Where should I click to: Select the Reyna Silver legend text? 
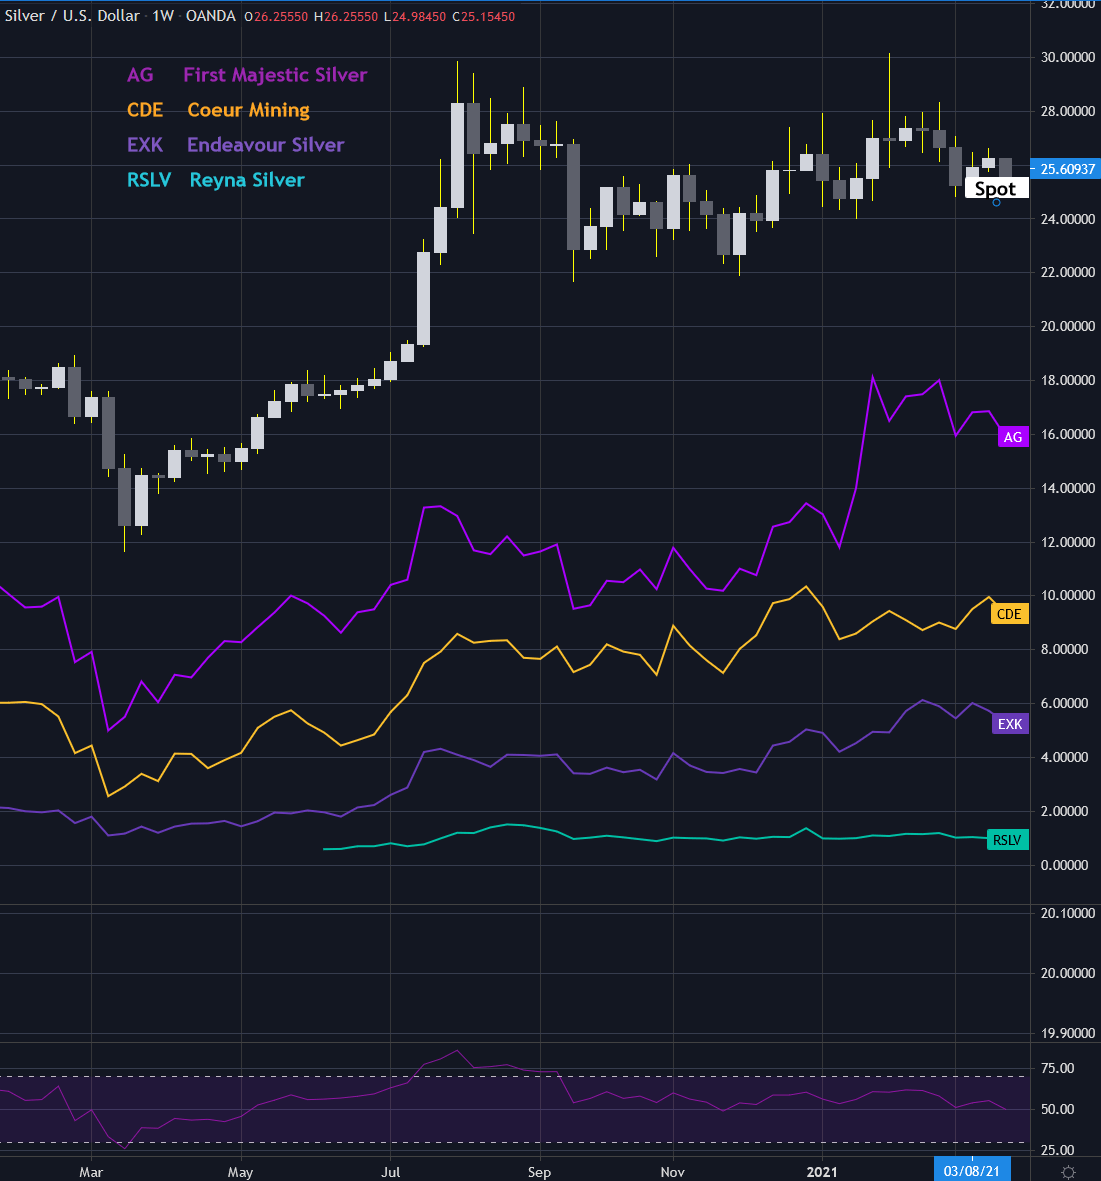tap(247, 180)
